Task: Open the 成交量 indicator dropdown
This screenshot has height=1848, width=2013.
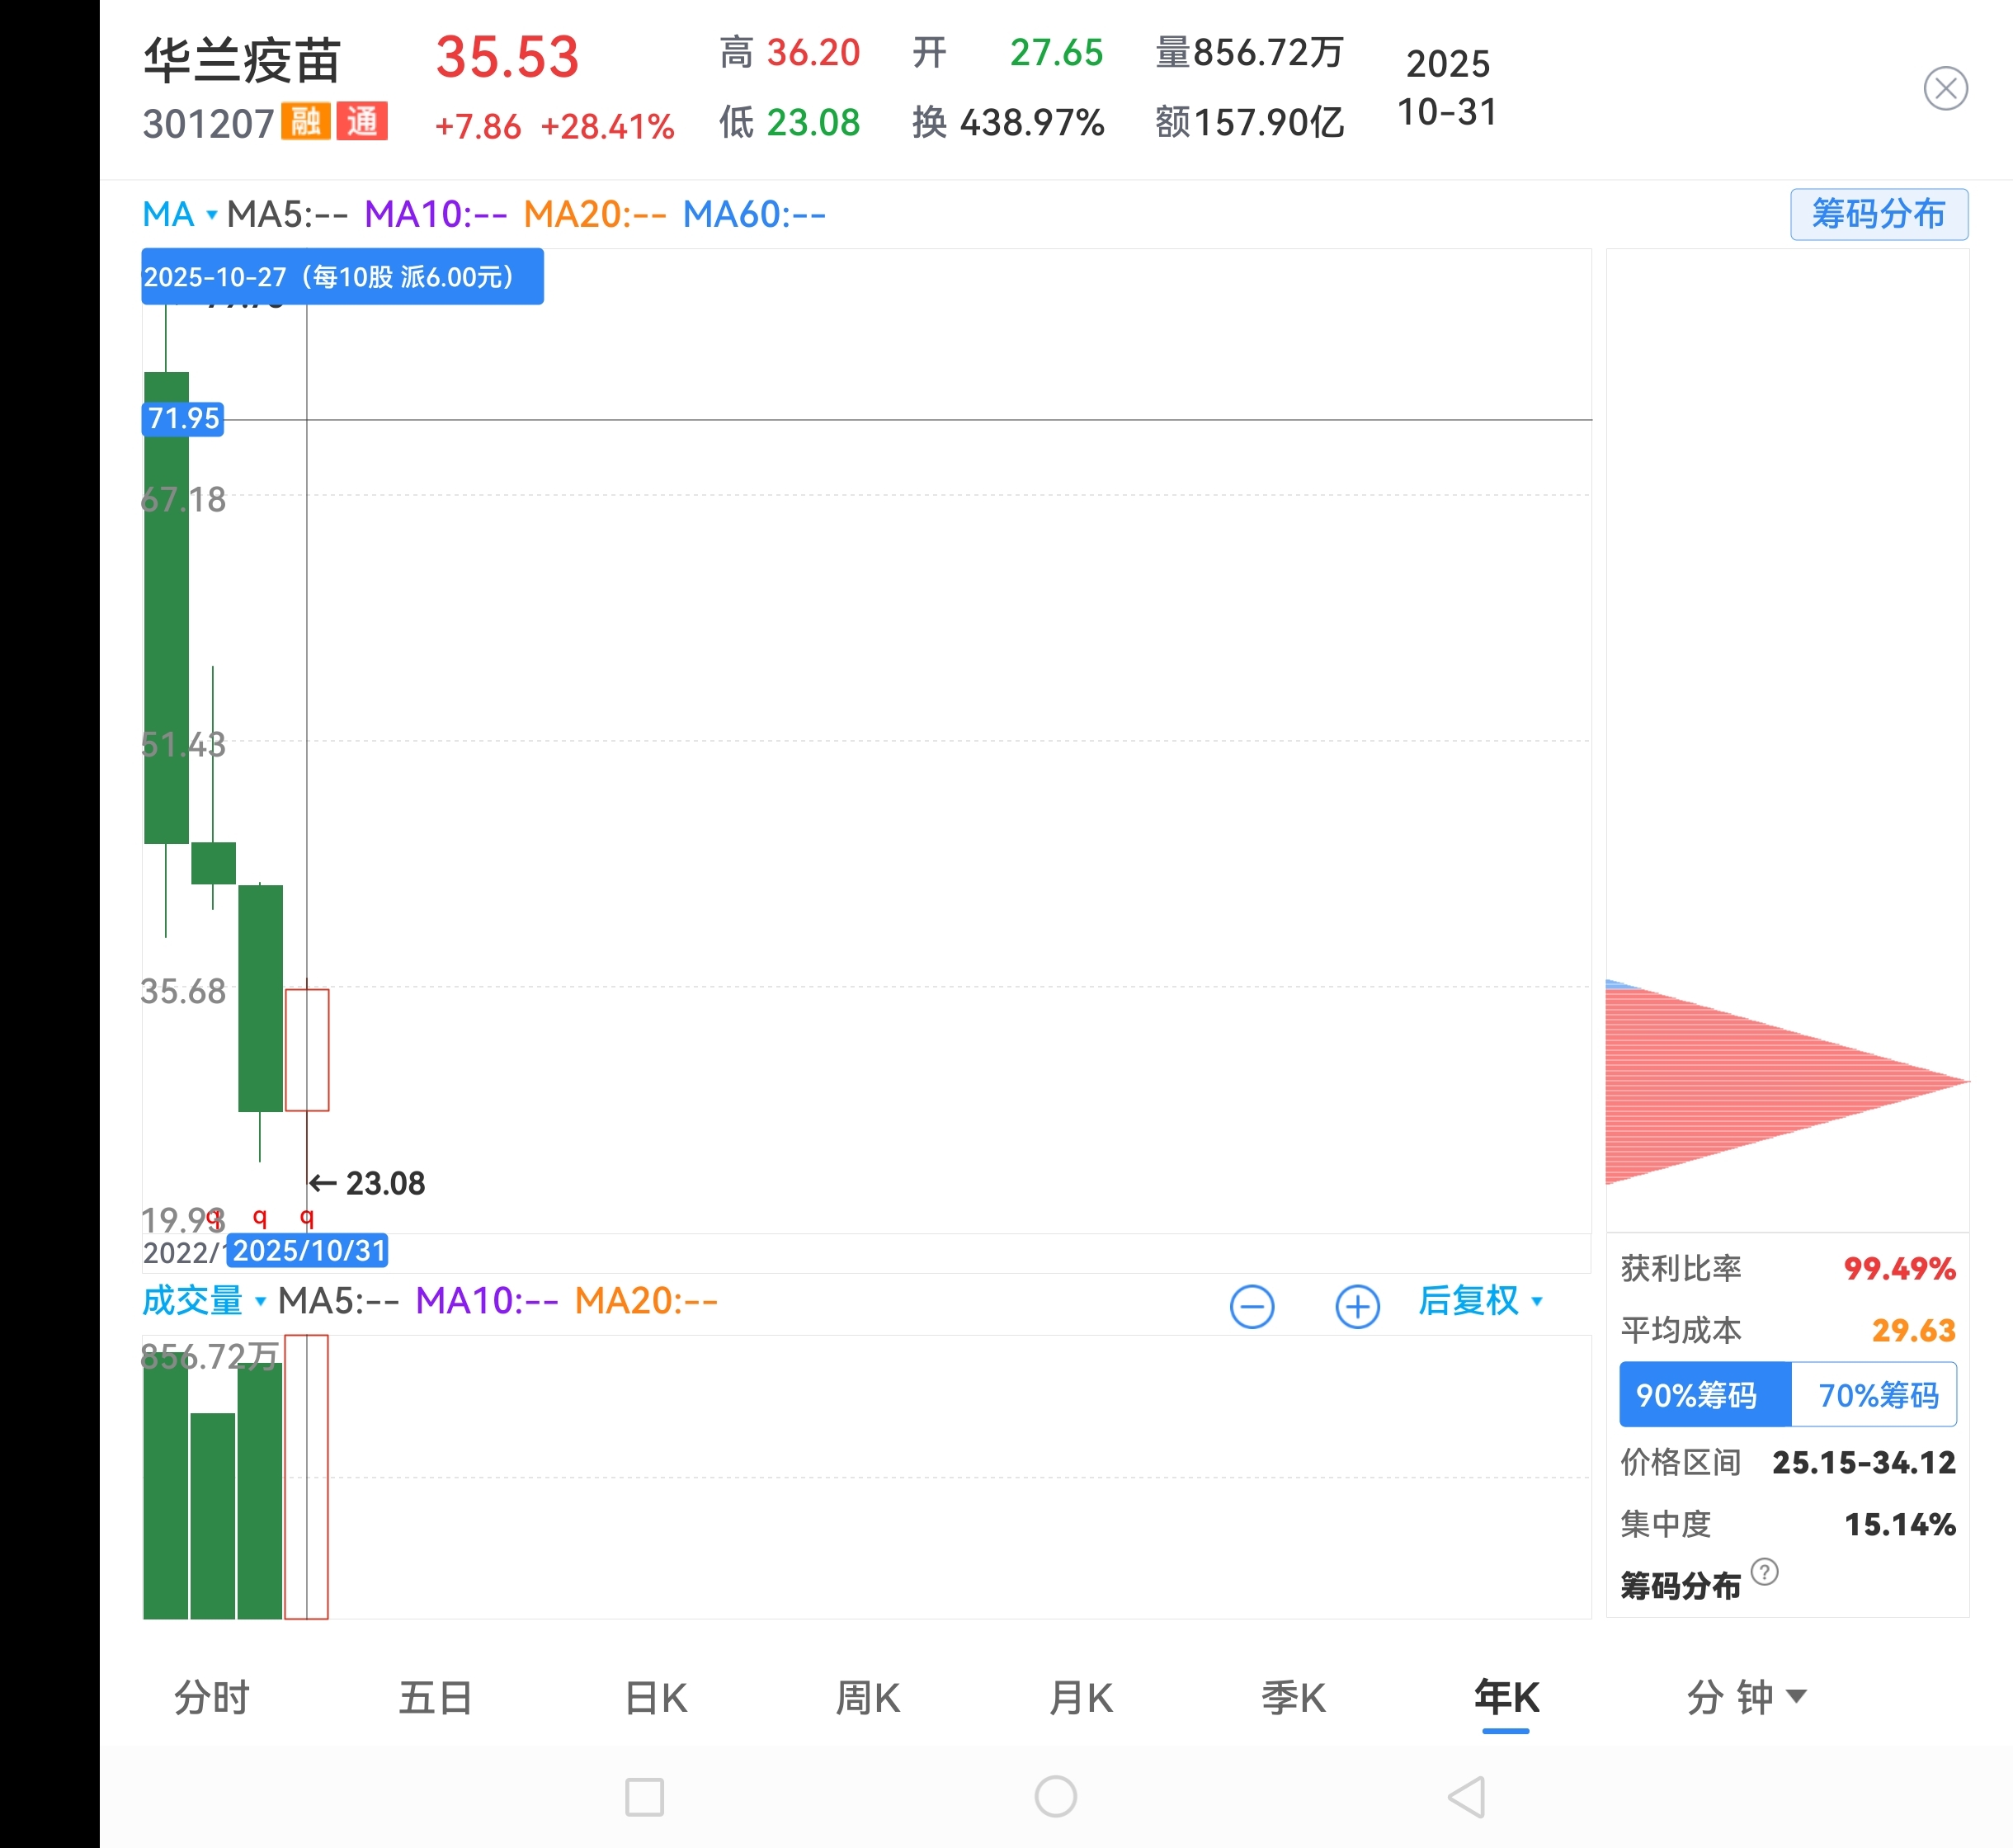Action: [203, 1301]
